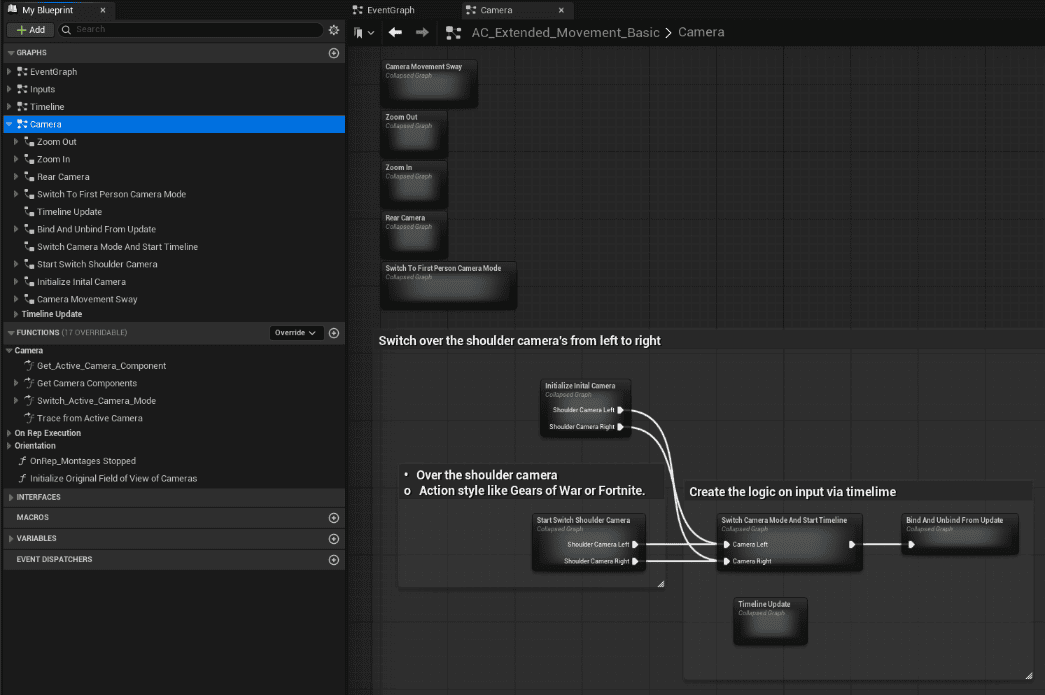
Task: Expand the Rear Camera subgraph
Action: pyautogui.click(x=16, y=177)
